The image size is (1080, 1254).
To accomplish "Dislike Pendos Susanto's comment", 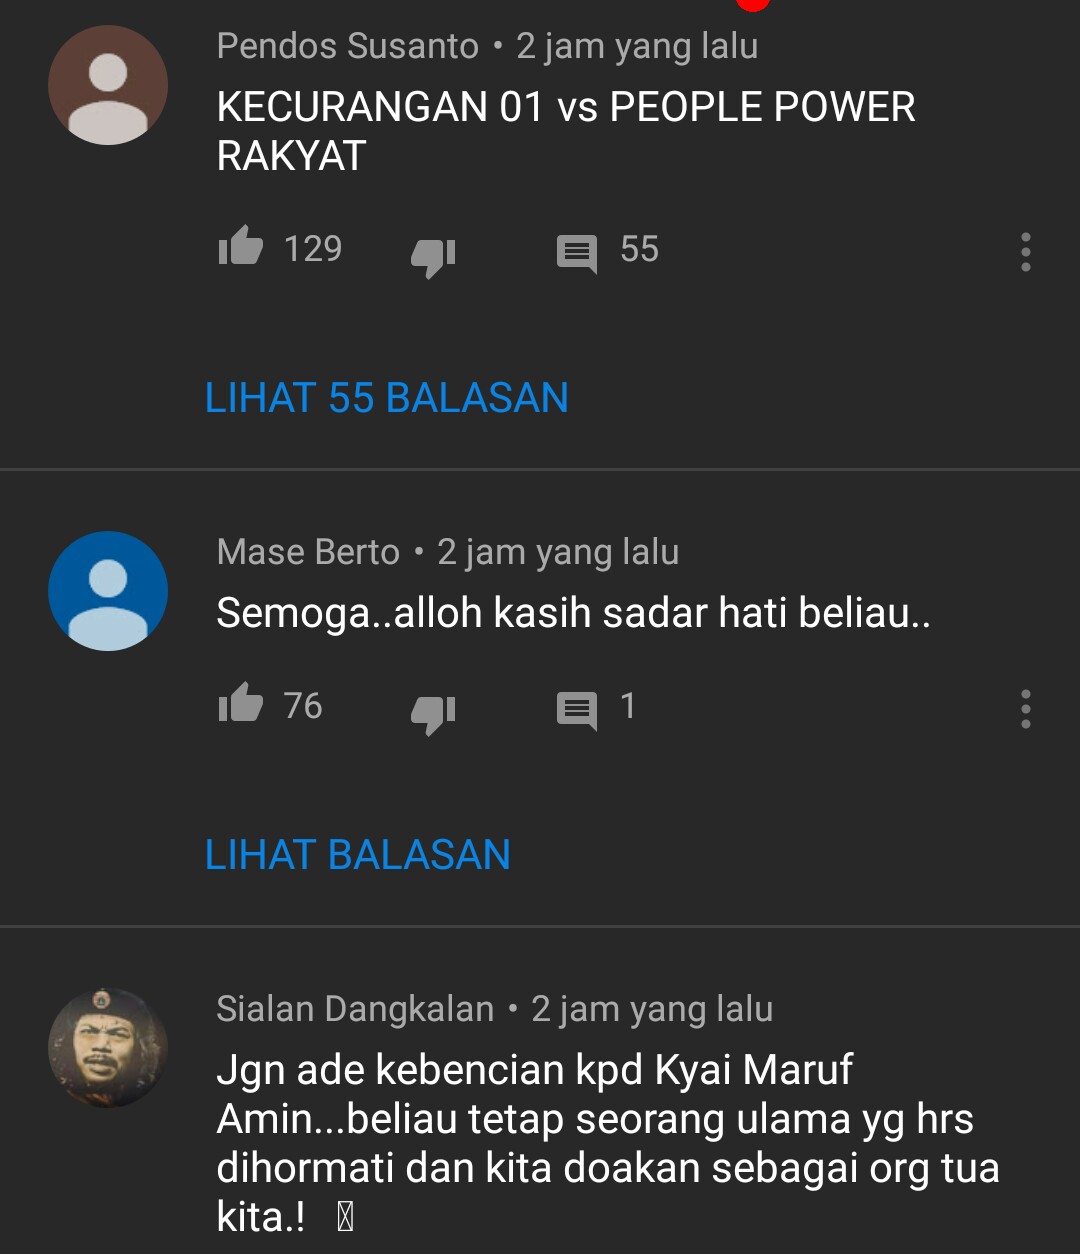I will (x=433, y=256).
